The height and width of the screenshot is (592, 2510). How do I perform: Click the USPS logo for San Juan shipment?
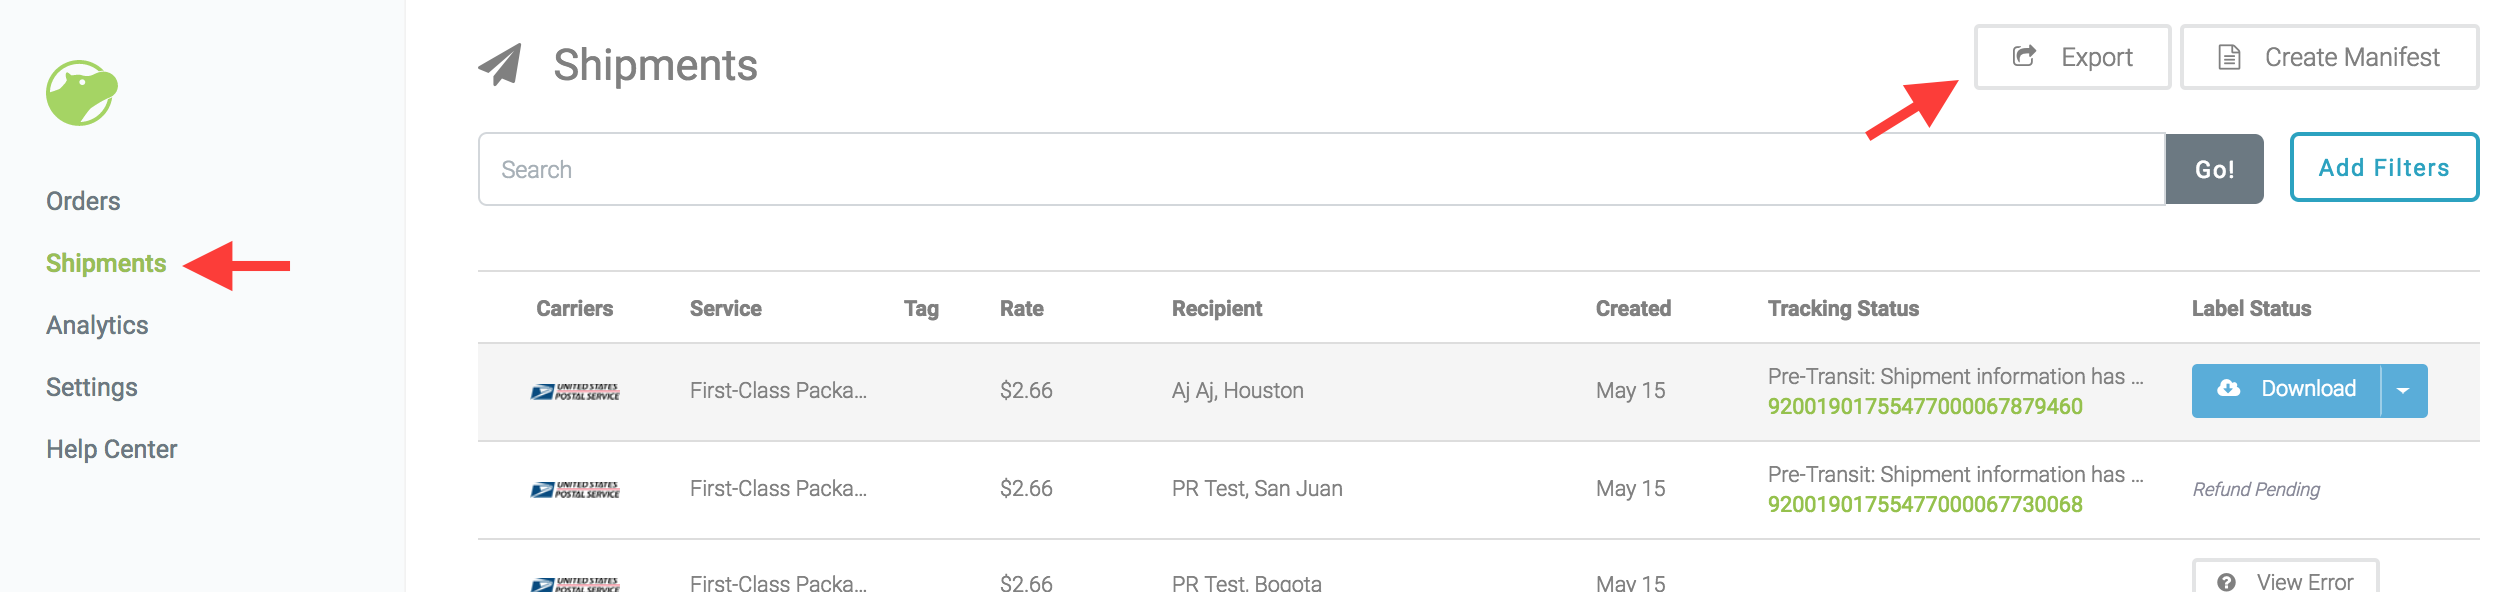coord(575,489)
